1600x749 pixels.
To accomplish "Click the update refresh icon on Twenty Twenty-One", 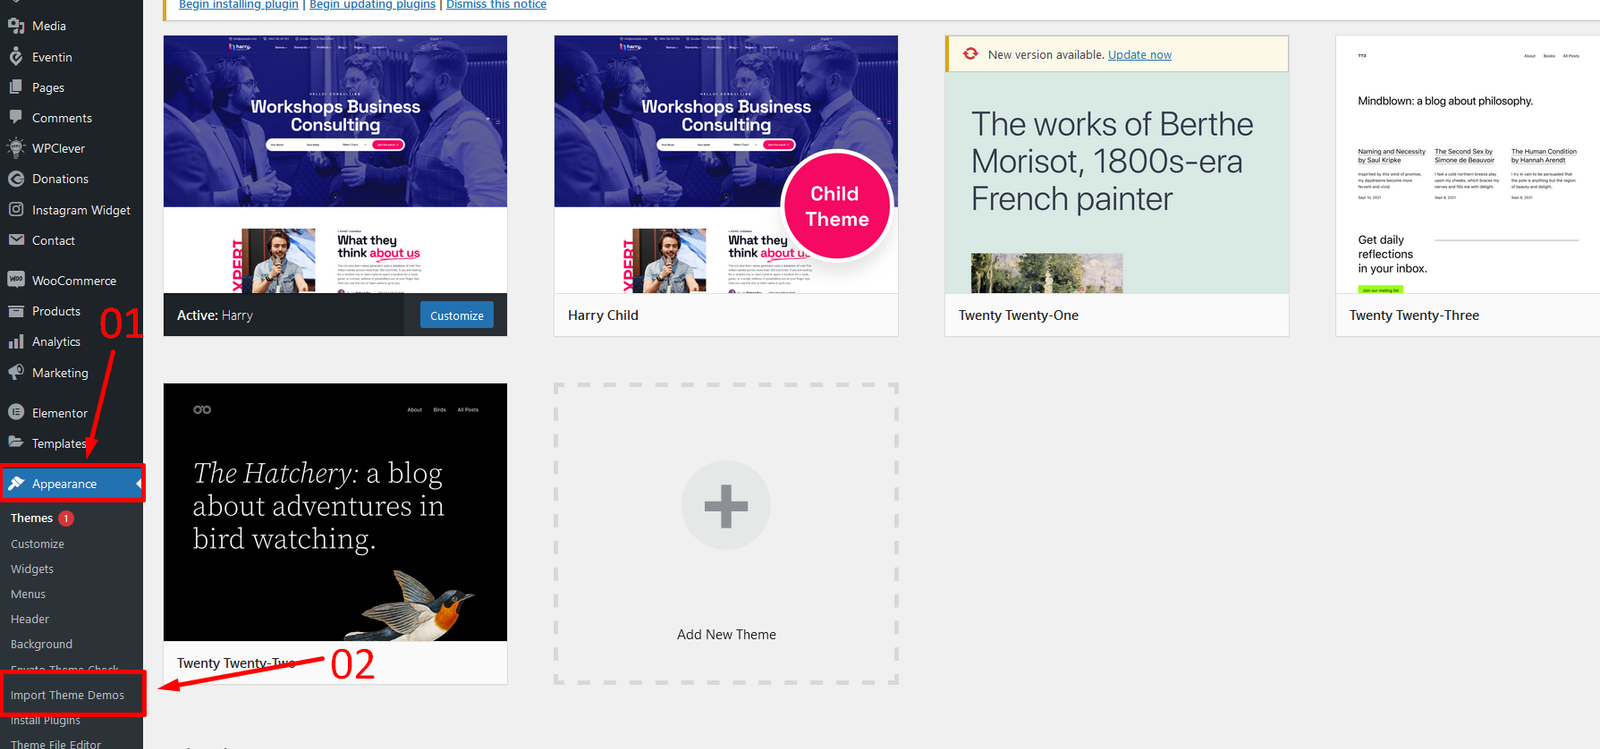I will (970, 54).
